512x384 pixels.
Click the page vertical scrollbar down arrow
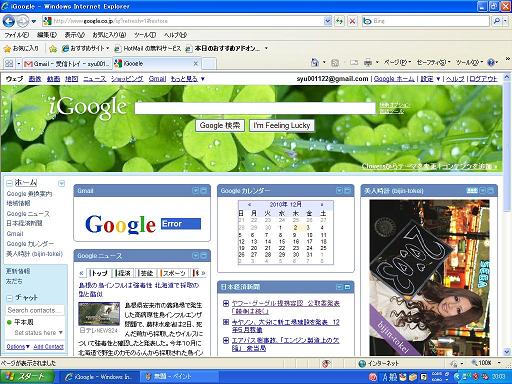tap(507, 352)
